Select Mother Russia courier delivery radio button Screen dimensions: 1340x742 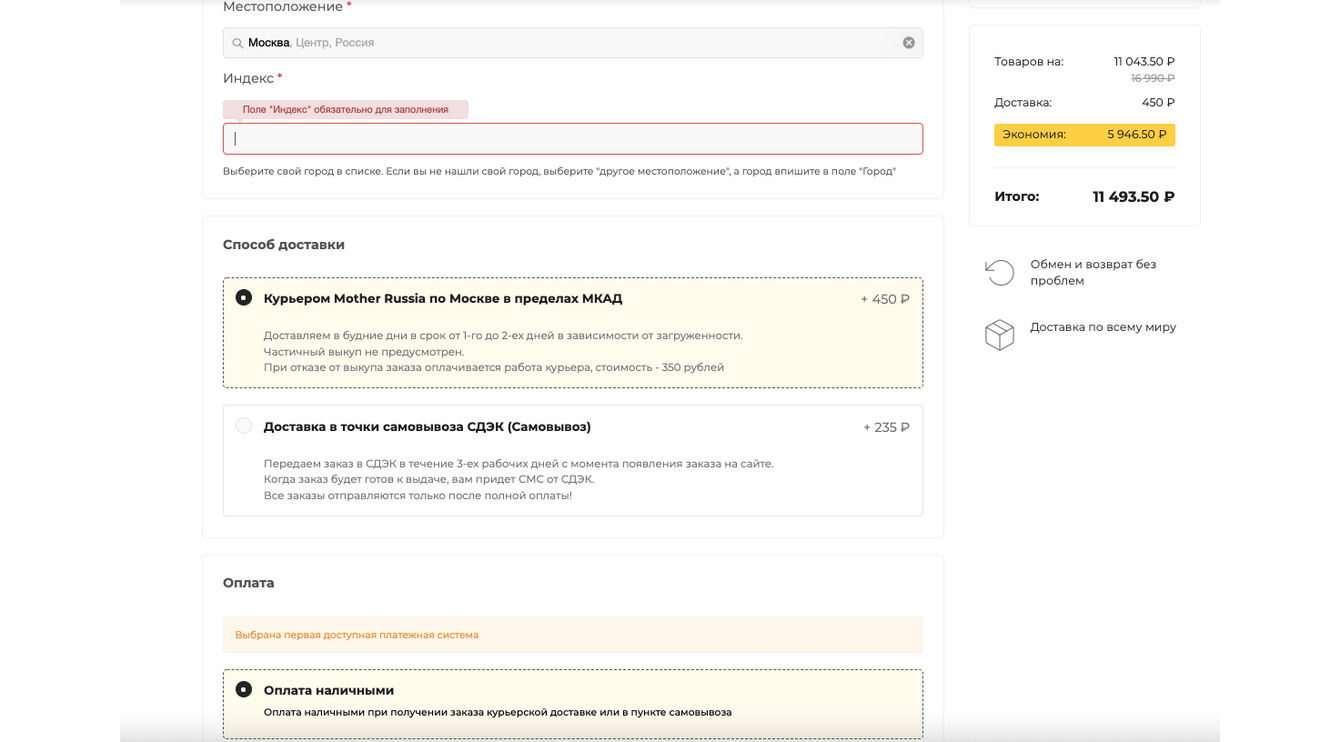[x=244, y=298]
